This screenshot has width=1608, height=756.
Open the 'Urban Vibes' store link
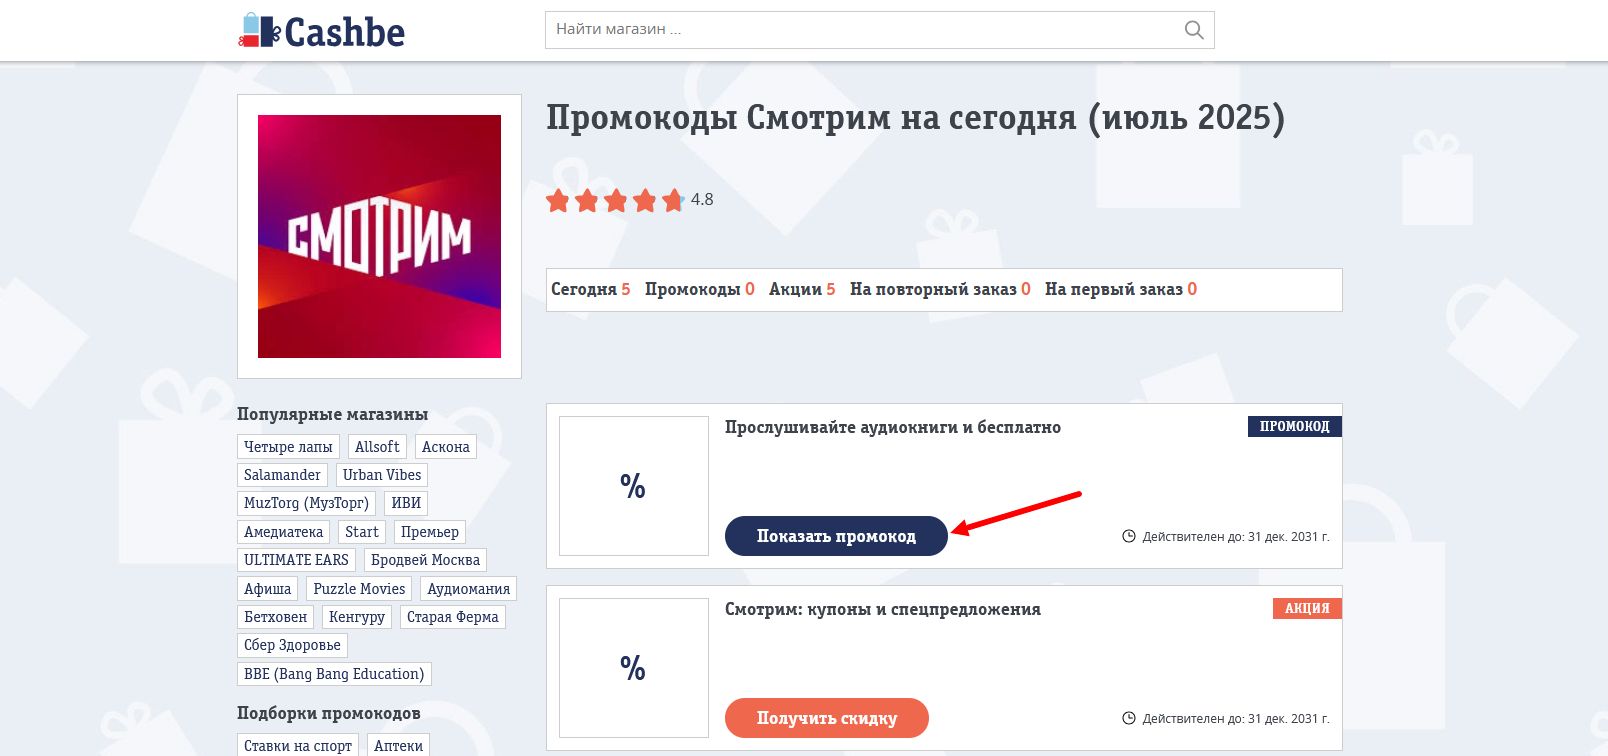coord(382,475)
